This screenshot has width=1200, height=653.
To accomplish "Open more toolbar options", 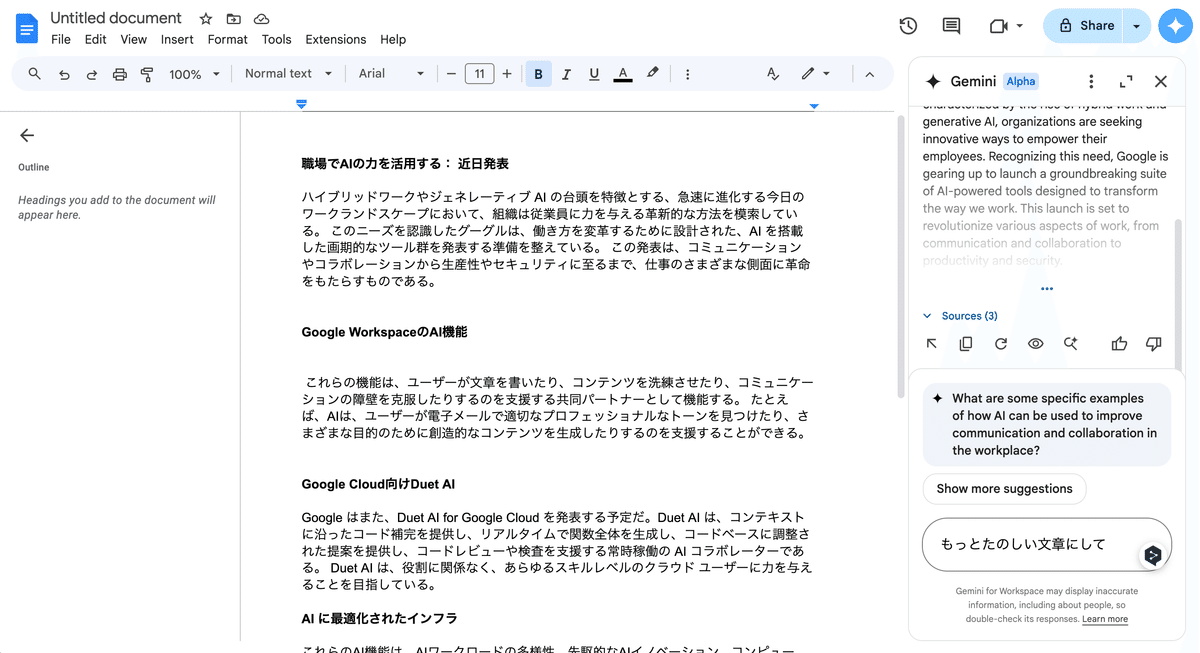I will coord(687,74).
